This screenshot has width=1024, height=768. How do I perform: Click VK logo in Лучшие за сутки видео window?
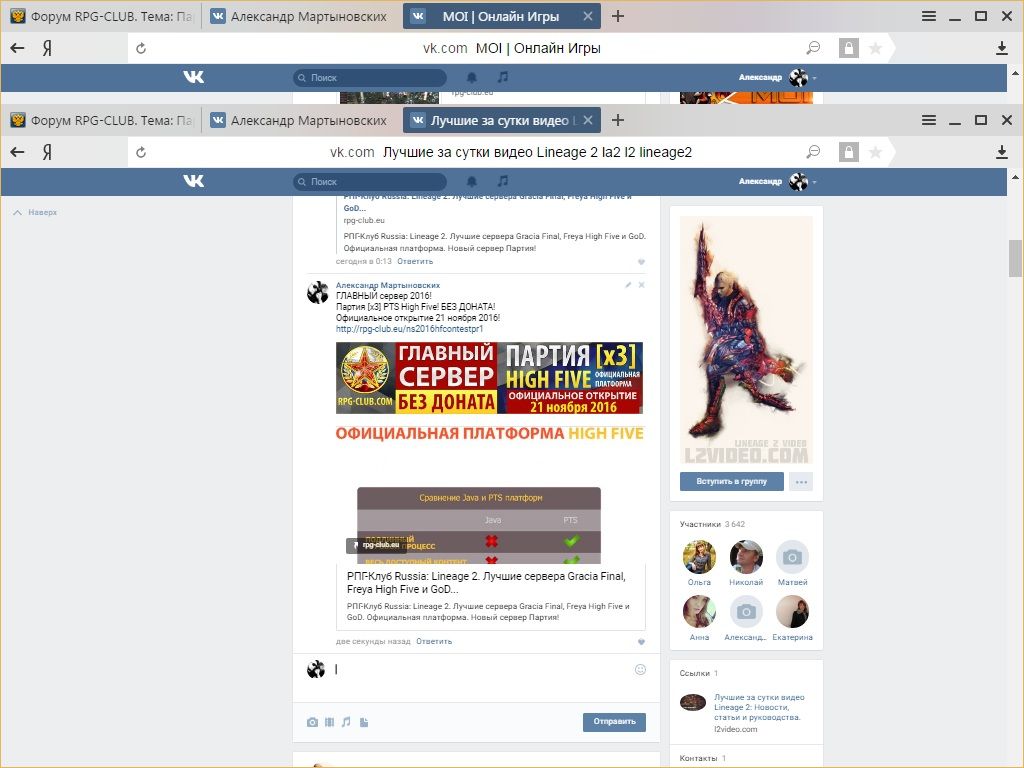tap(193, 181)
